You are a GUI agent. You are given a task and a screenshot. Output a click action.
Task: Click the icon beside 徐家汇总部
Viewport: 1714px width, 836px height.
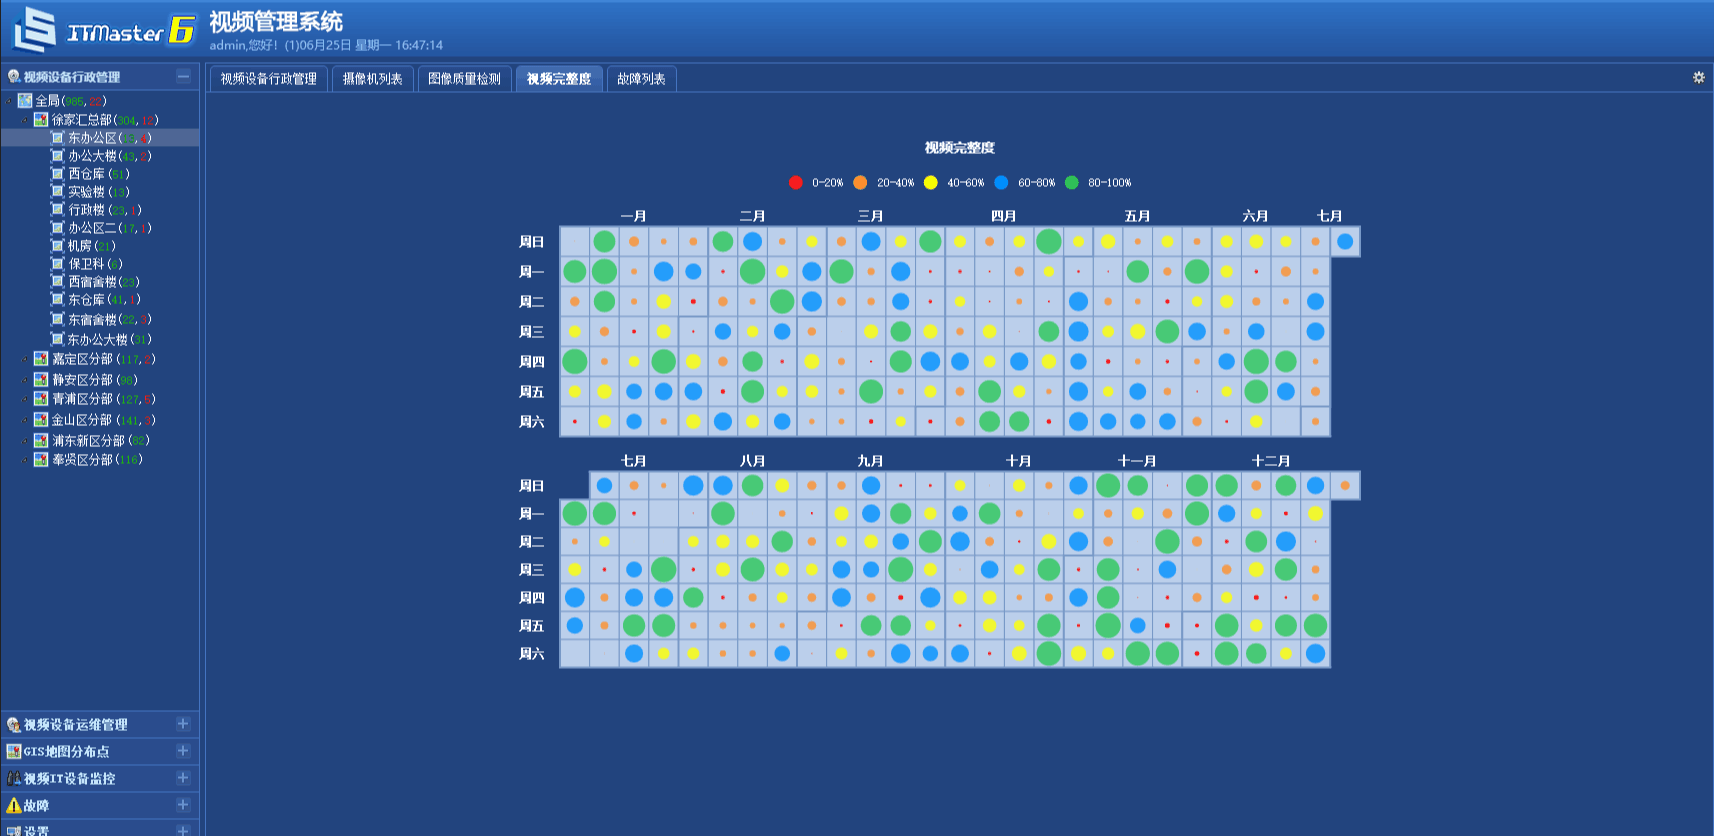coord(41,119)
